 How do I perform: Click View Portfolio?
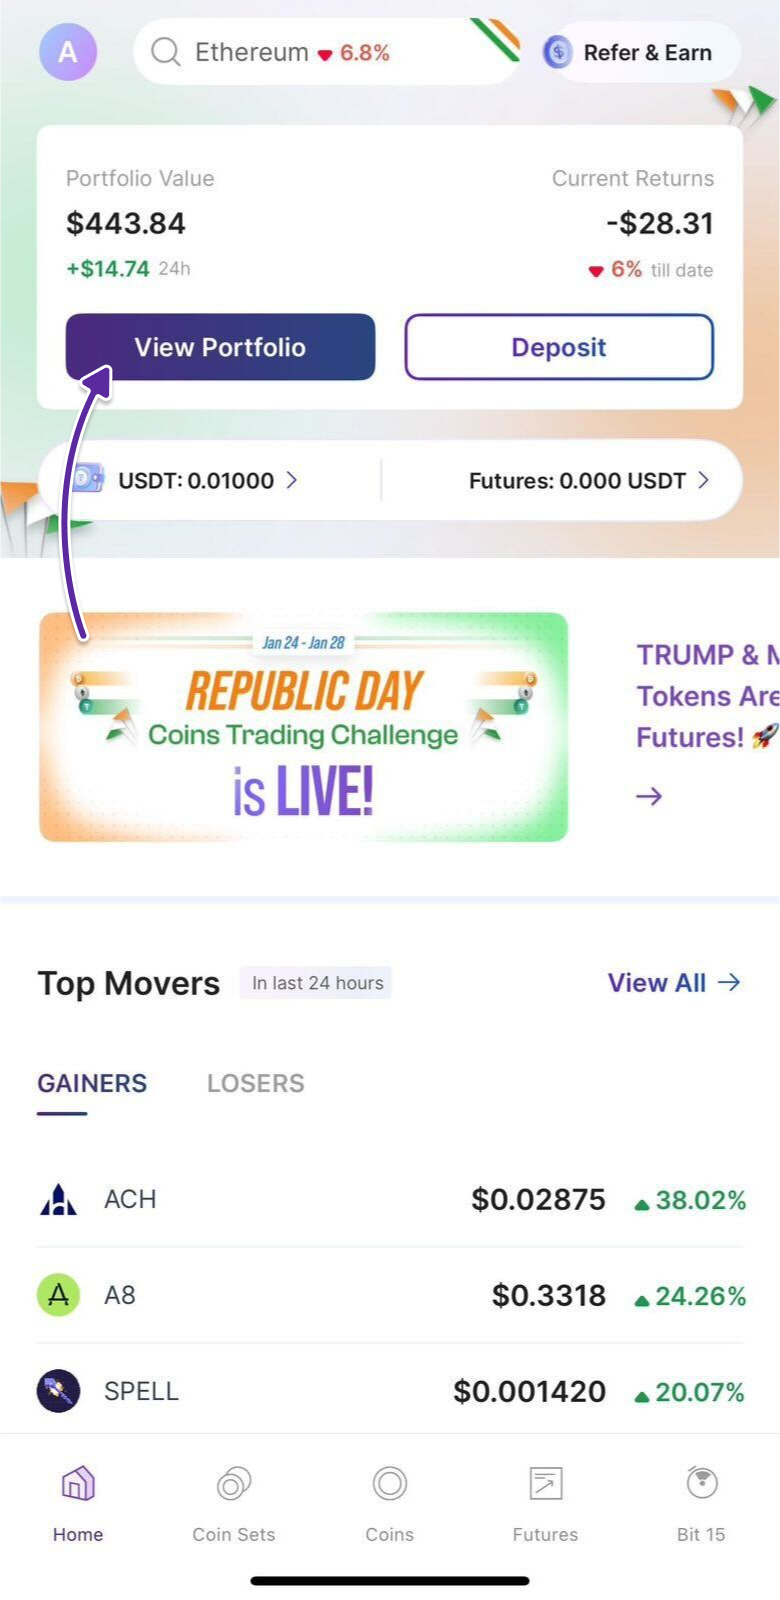tap(219, 347)
